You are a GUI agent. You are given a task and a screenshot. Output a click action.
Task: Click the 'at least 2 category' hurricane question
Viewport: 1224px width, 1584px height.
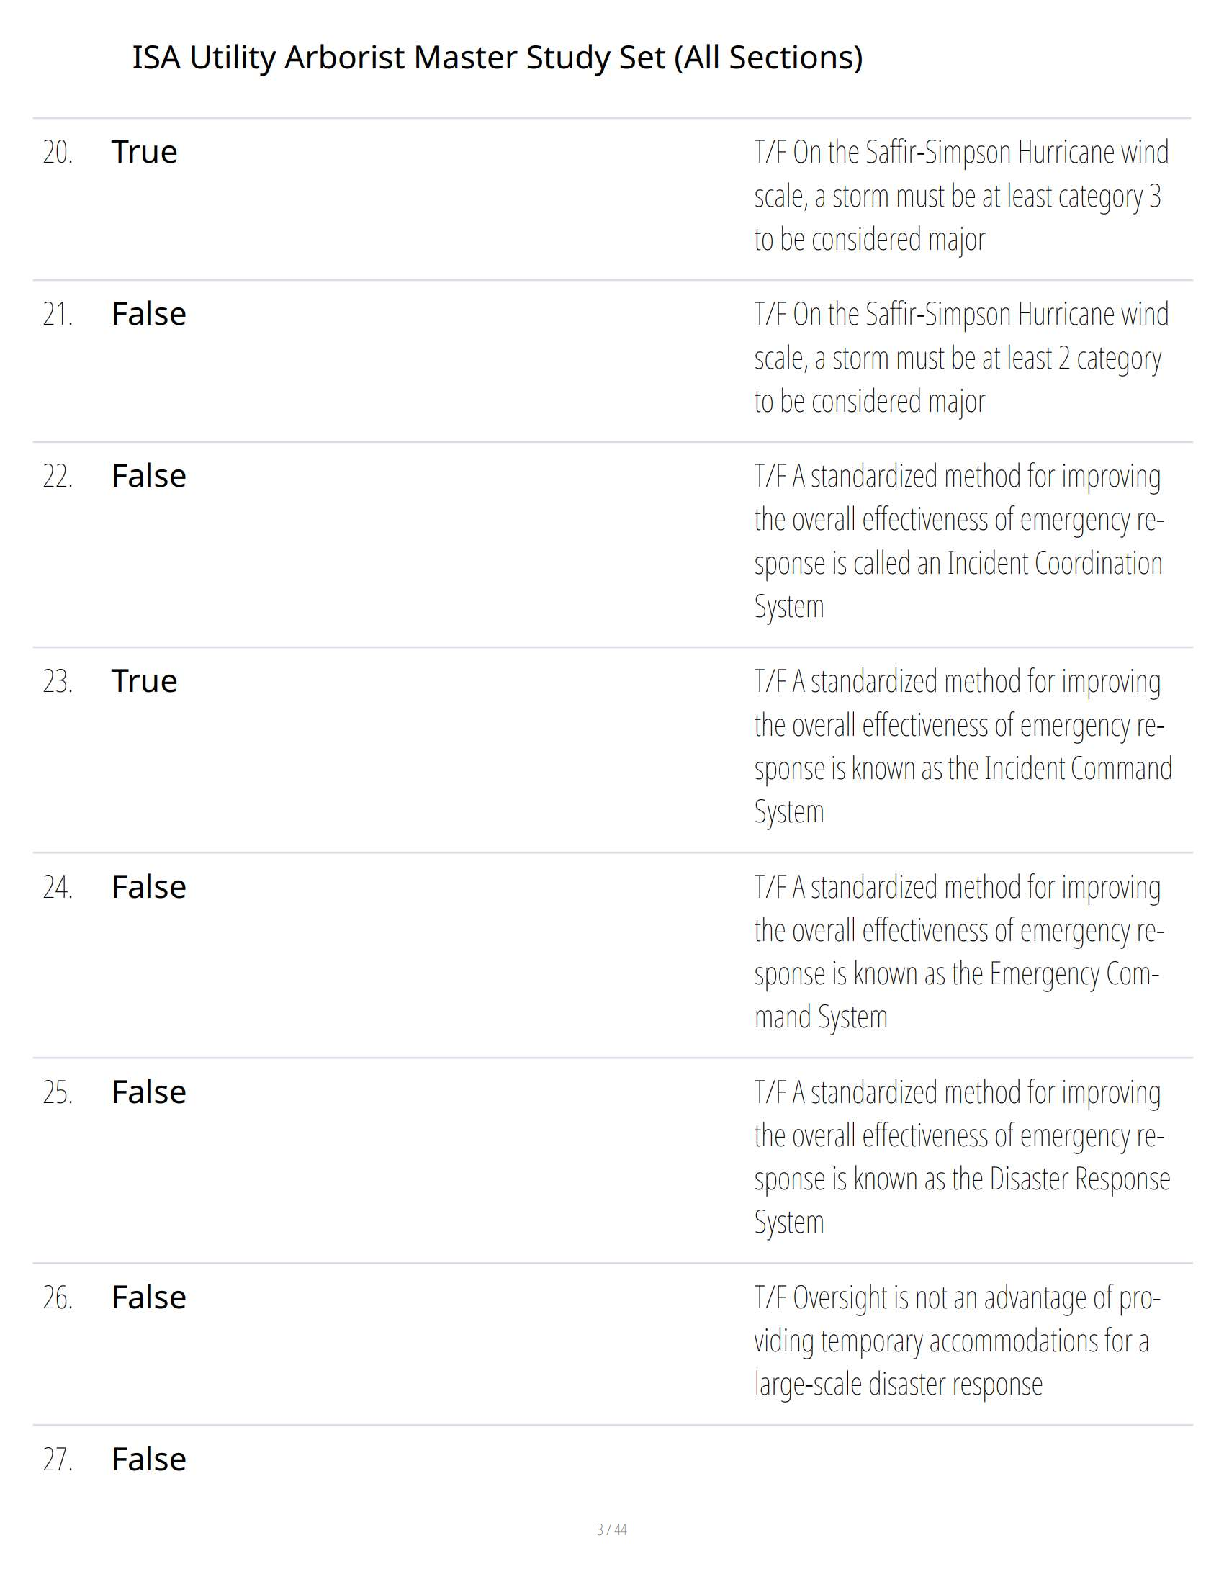960,358
